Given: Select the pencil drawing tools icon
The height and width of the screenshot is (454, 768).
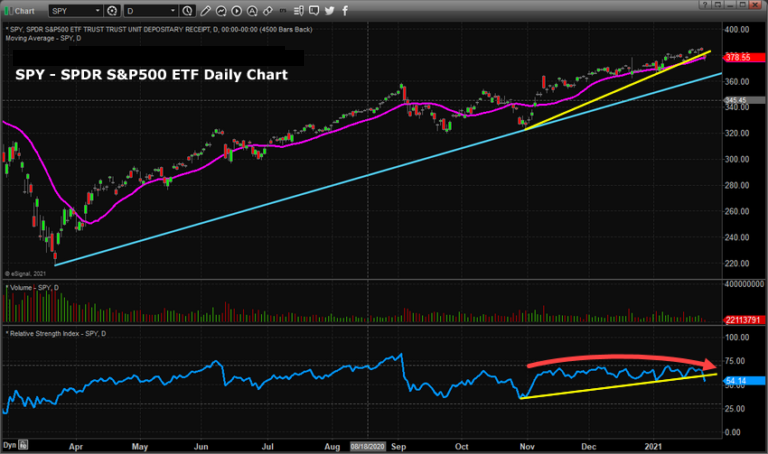Looking at the screenshot, I should click(205, 11).
